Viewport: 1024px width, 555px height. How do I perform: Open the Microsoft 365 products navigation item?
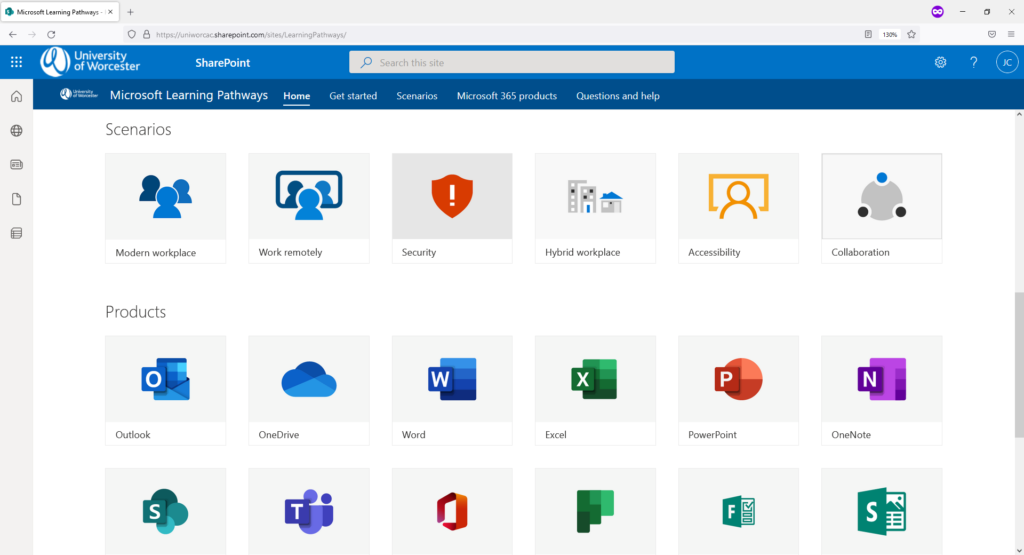507,96
